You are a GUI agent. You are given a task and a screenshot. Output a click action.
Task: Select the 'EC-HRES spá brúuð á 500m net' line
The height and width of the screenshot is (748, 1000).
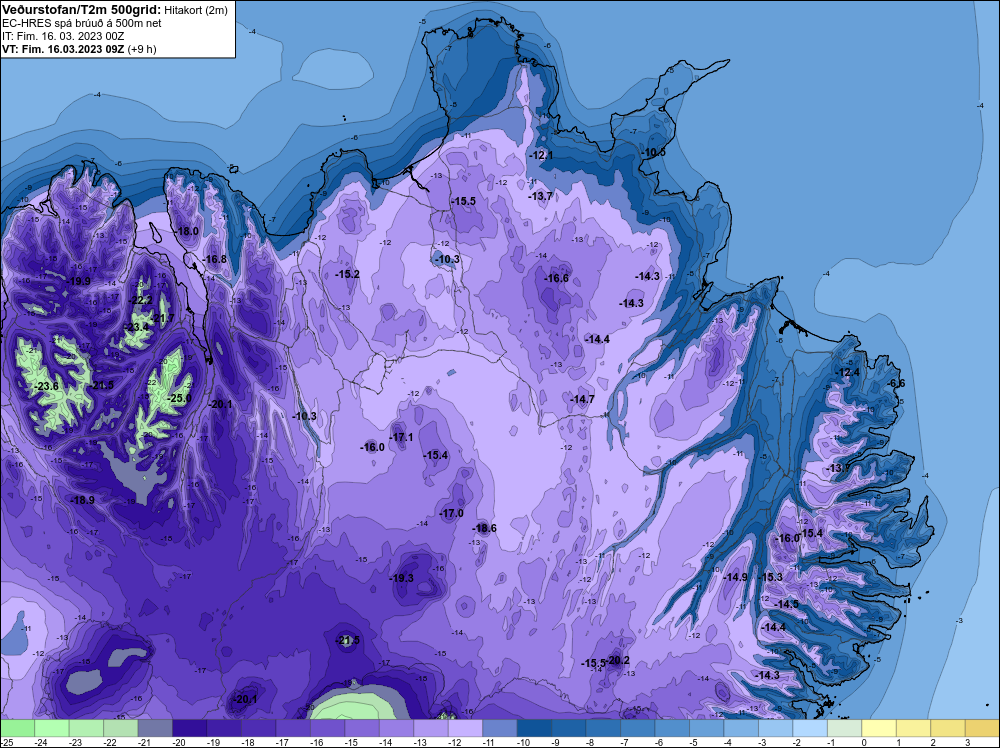82,23
